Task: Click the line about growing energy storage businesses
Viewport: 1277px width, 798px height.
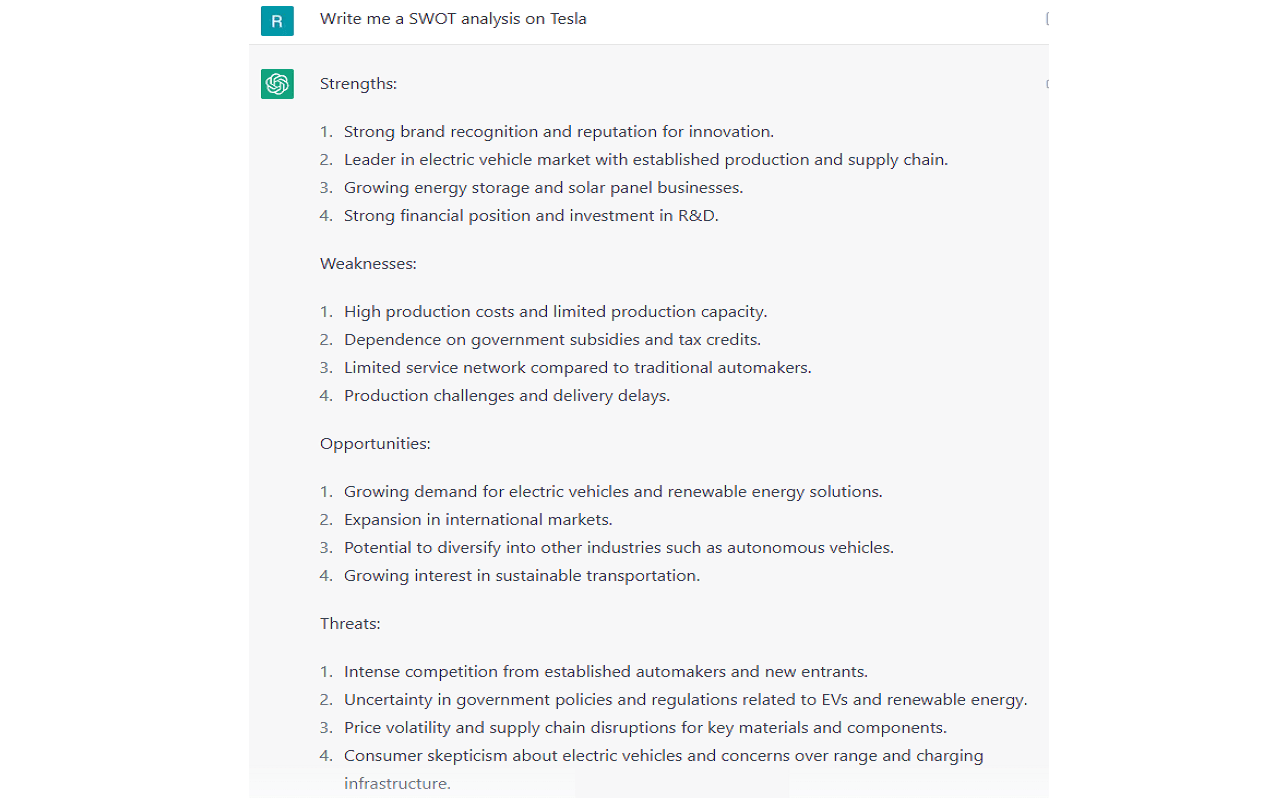Action: pyautogui.click(x=543, y=188)
